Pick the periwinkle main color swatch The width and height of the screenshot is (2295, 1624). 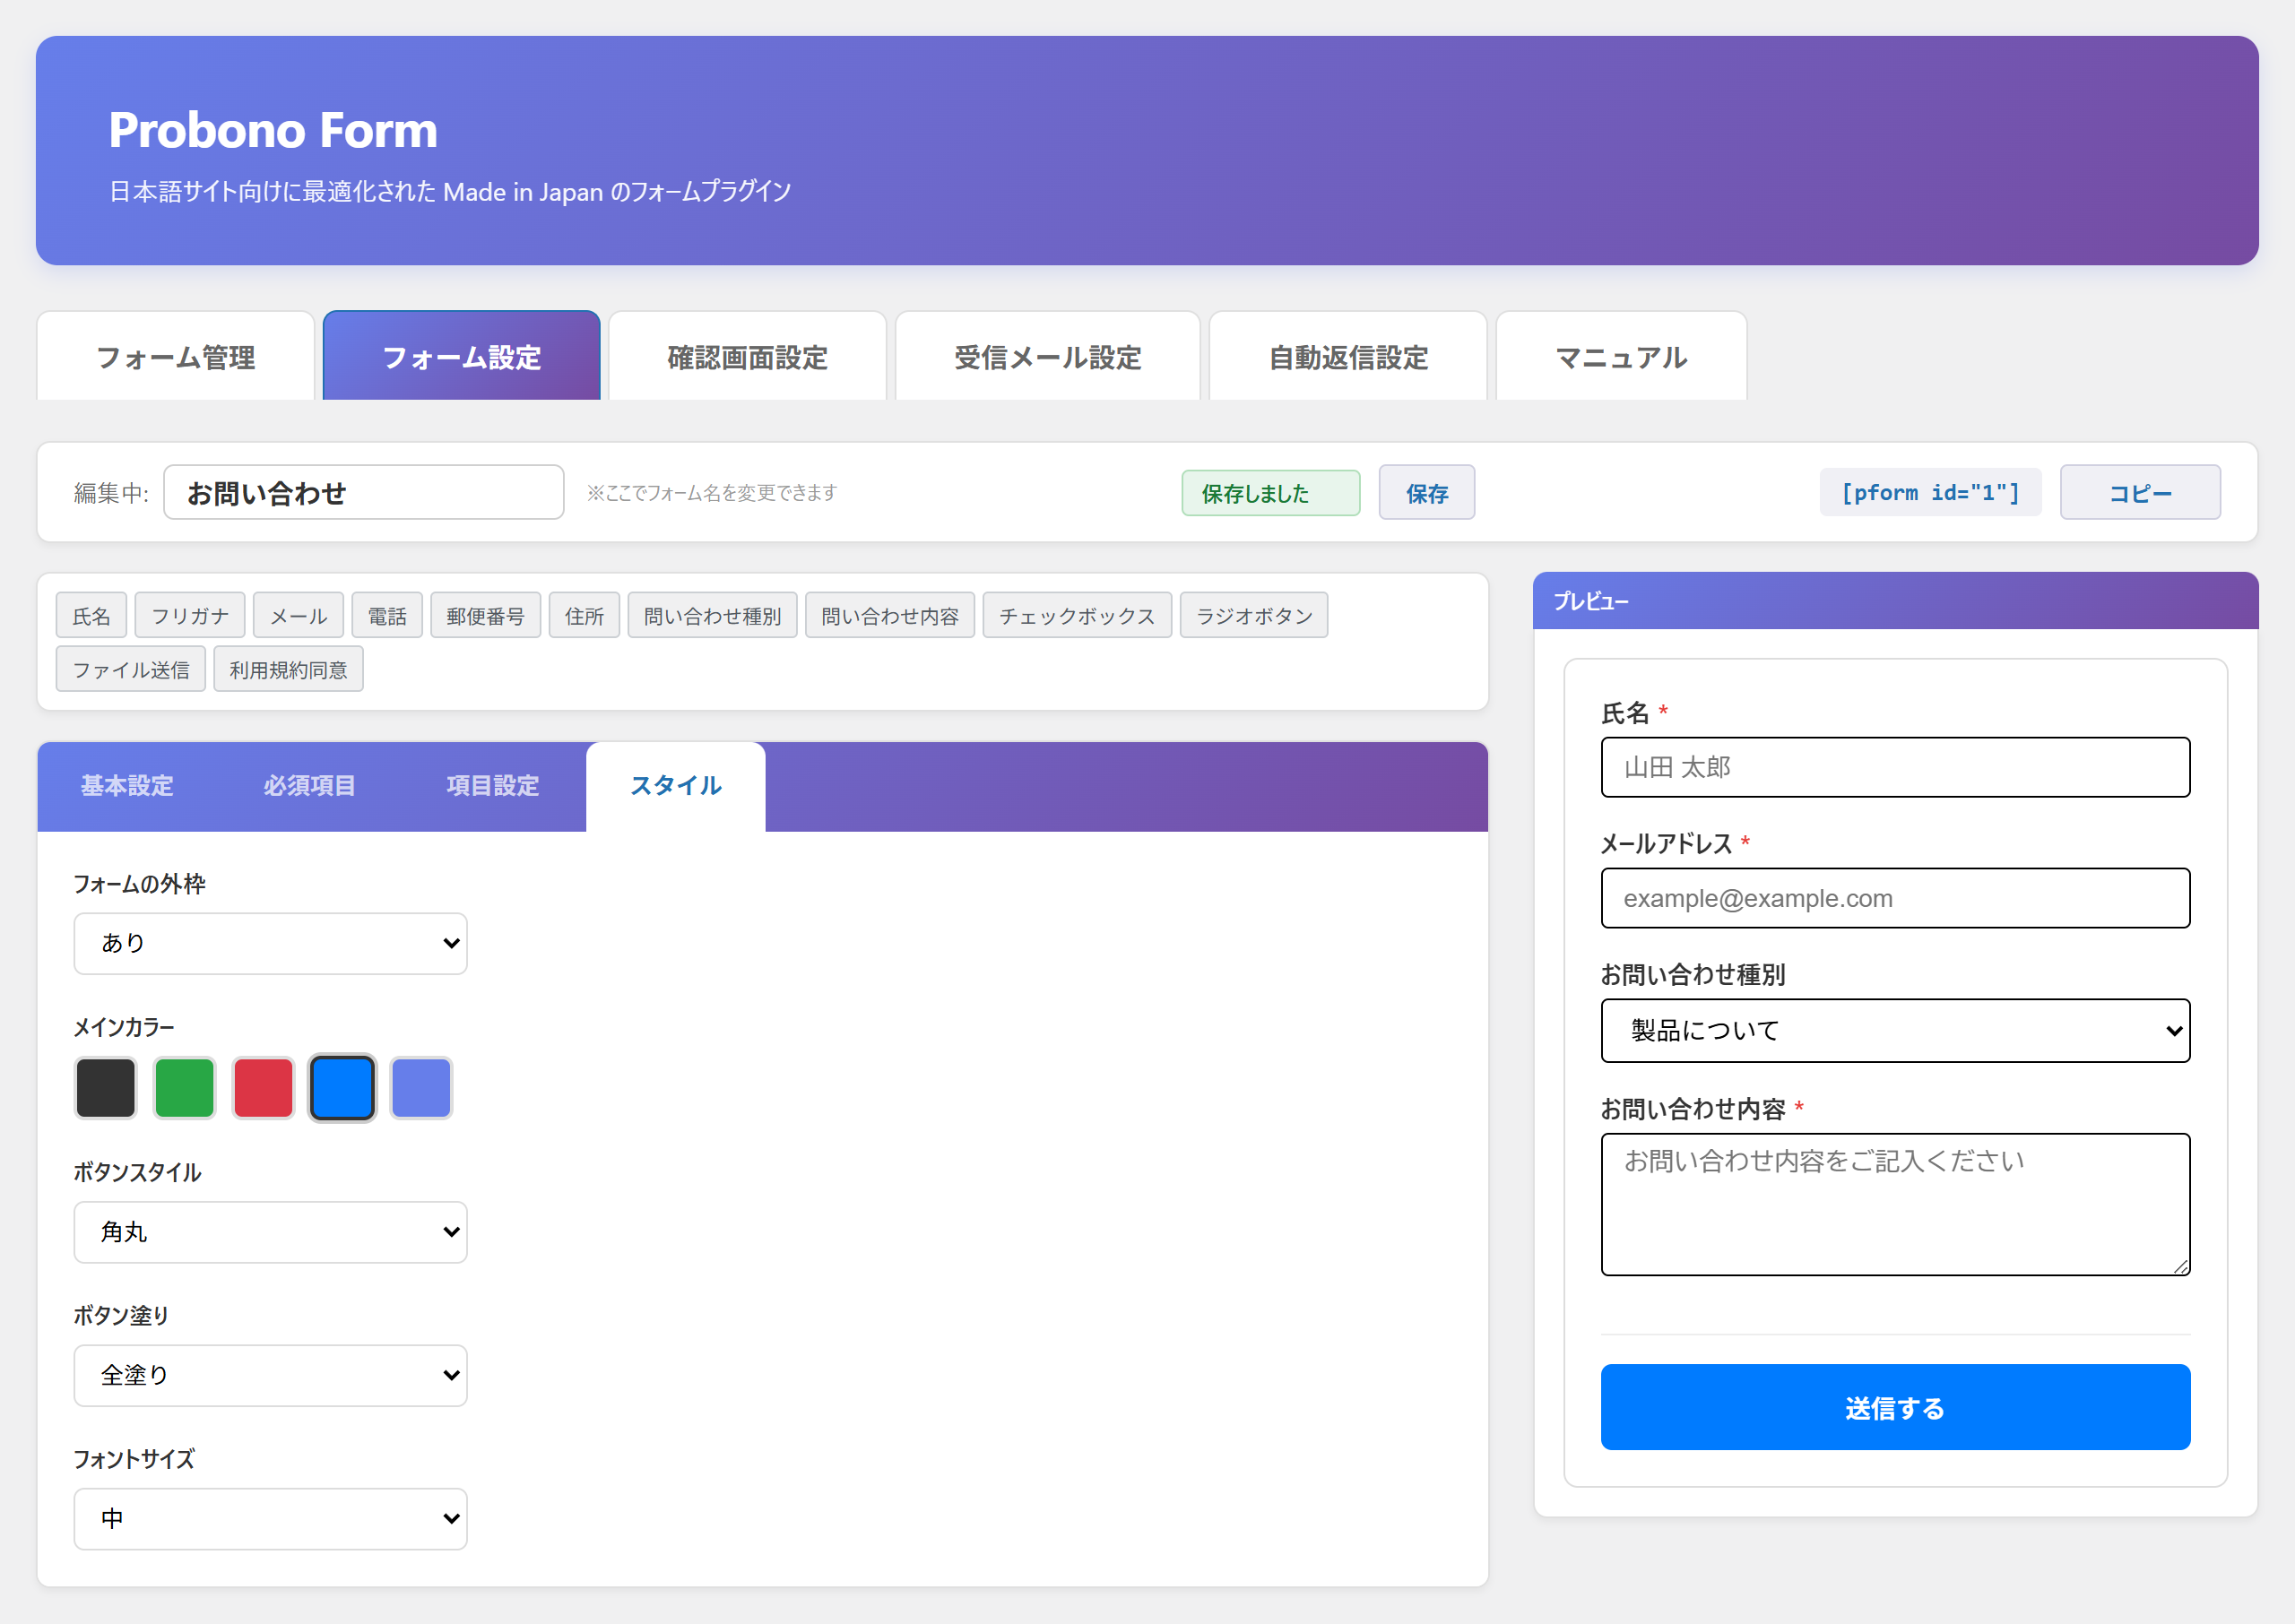pos(421,1088)
